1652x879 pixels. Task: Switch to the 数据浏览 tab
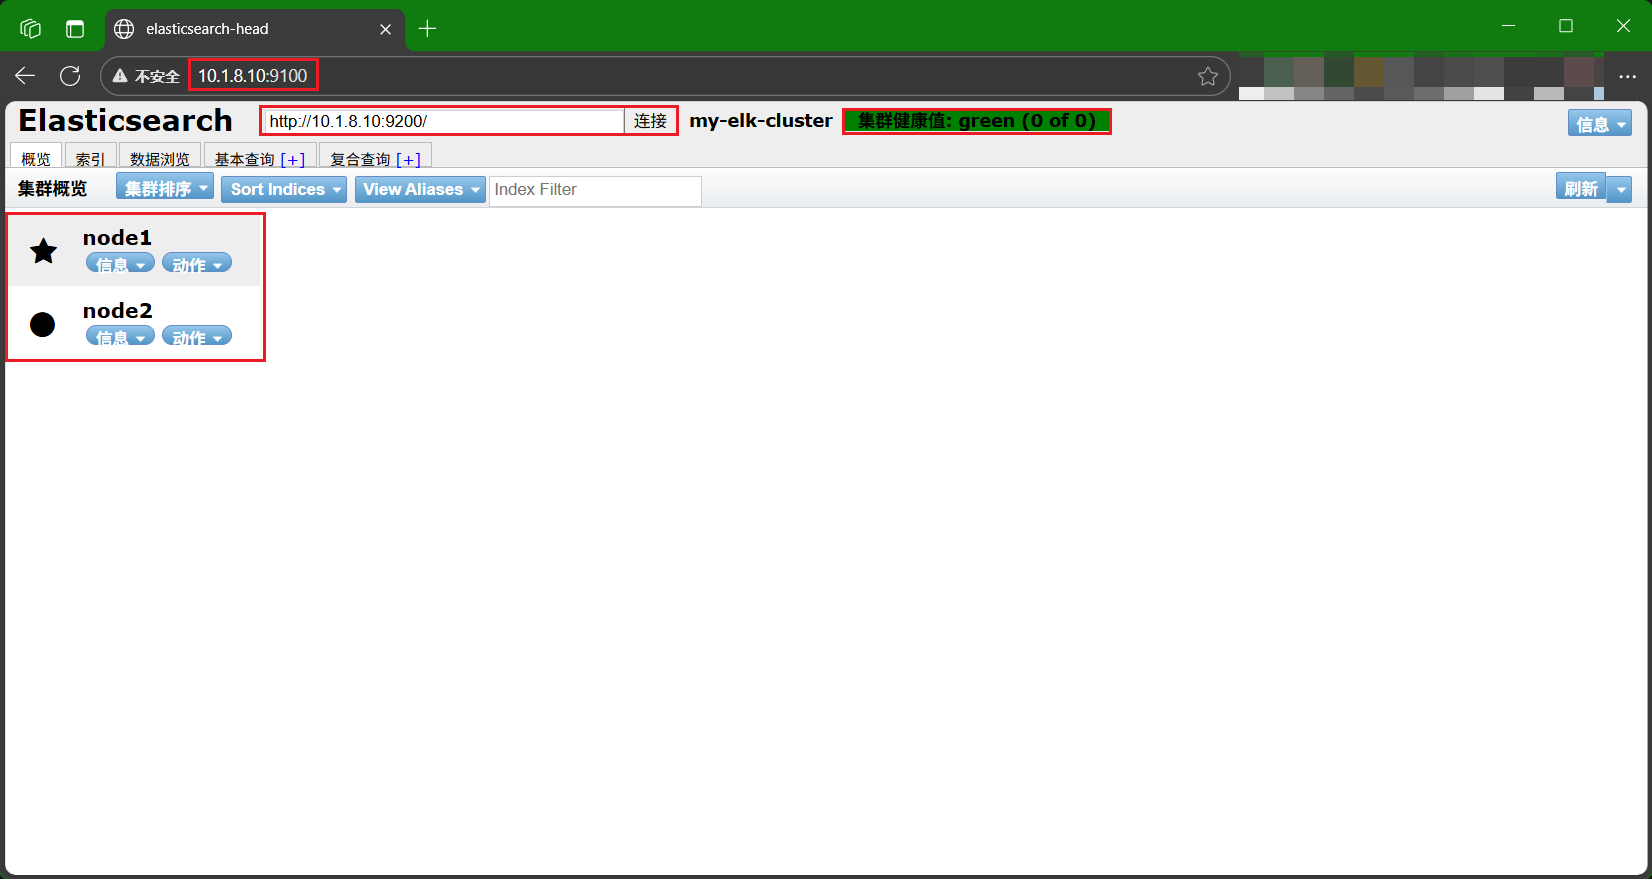click(x=160, y=157)
